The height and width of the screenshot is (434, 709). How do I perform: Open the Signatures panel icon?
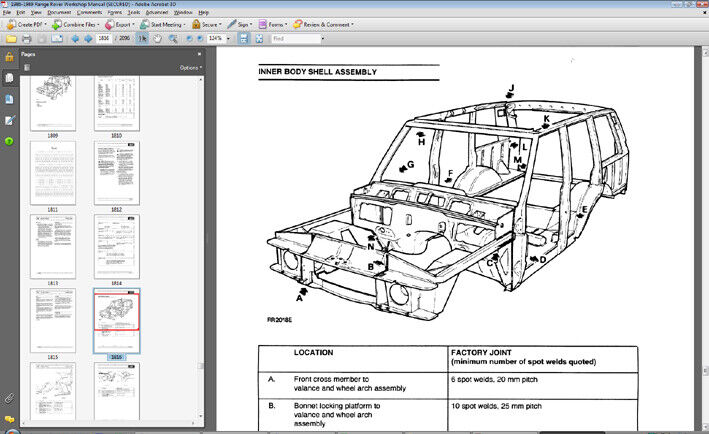pyautogui.click(x=9, y=120)
